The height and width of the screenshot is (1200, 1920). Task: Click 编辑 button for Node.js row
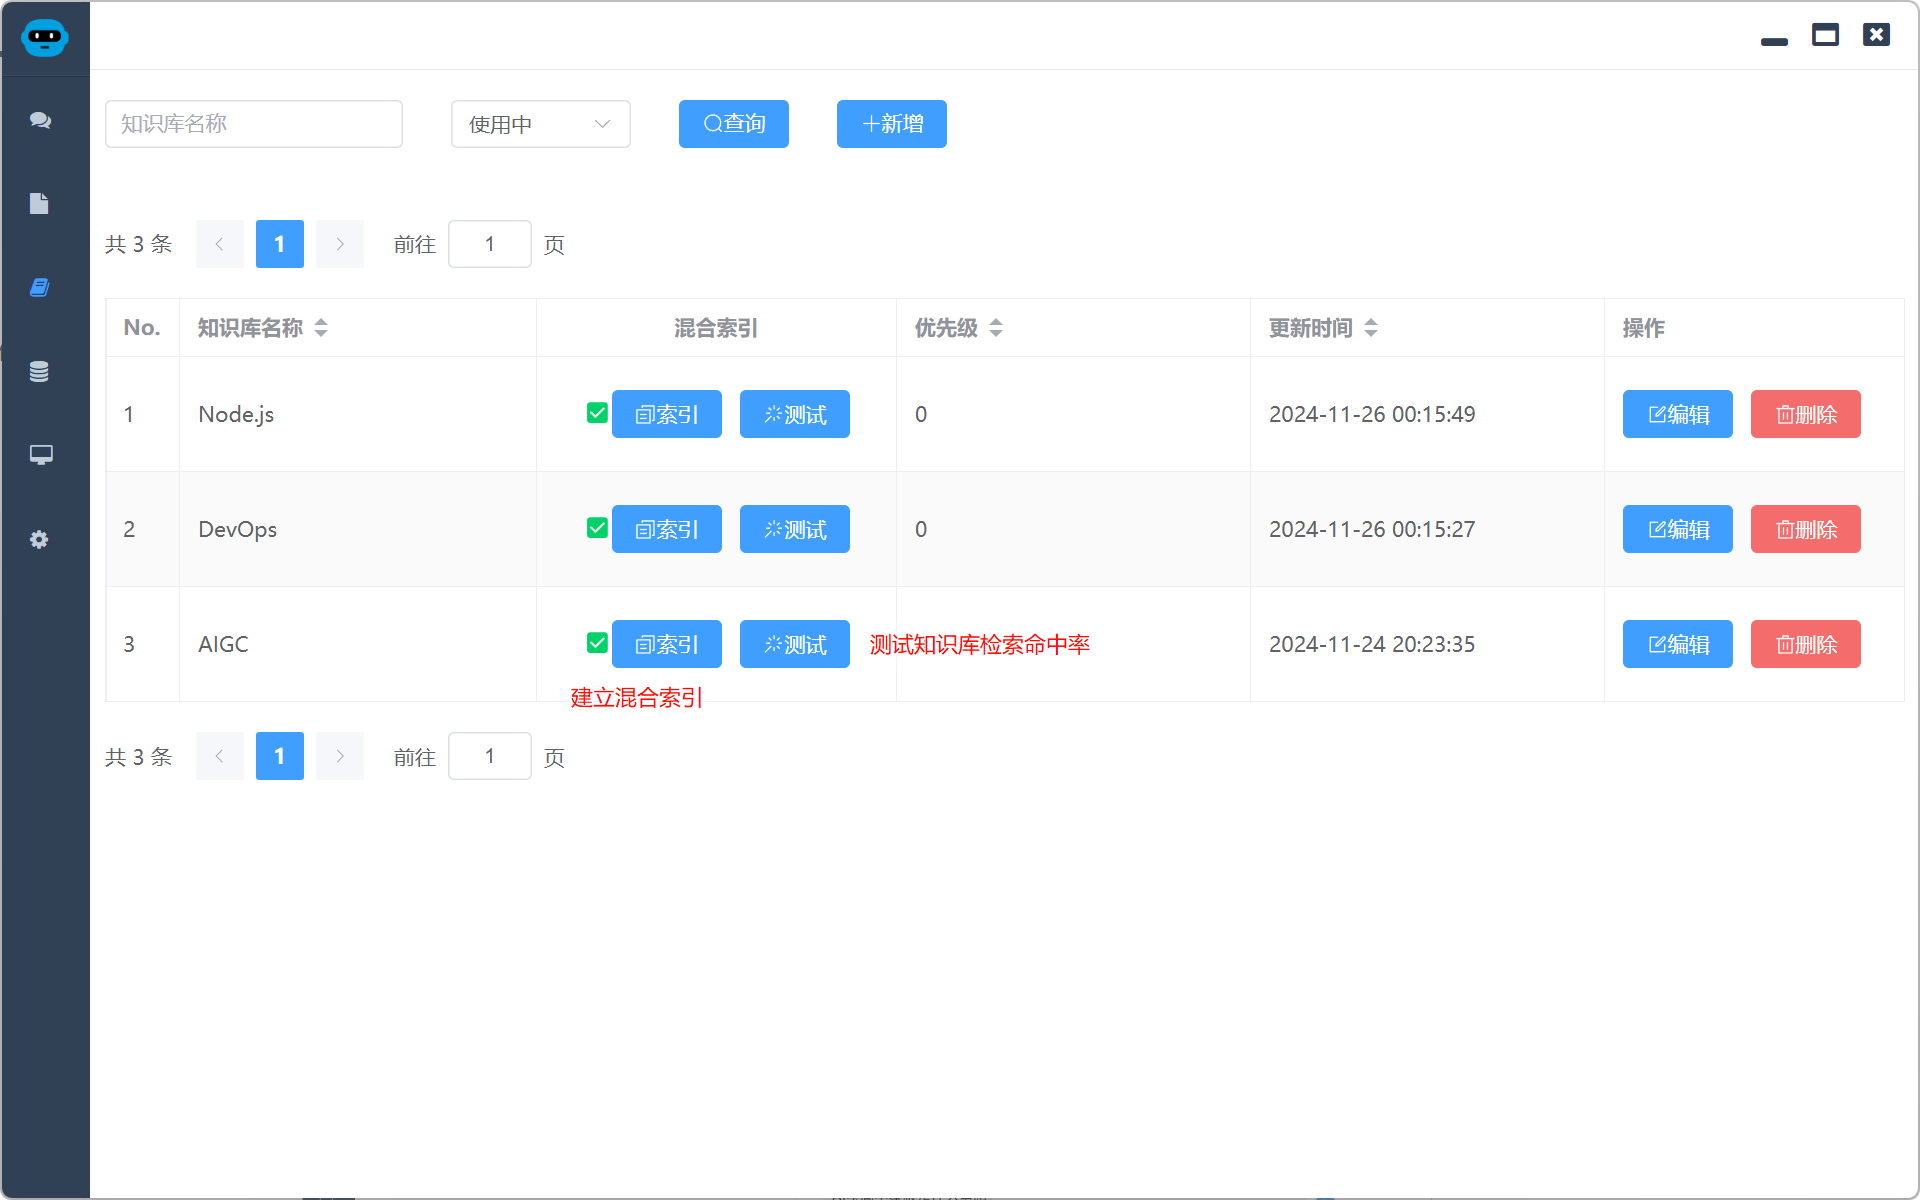1678,414
